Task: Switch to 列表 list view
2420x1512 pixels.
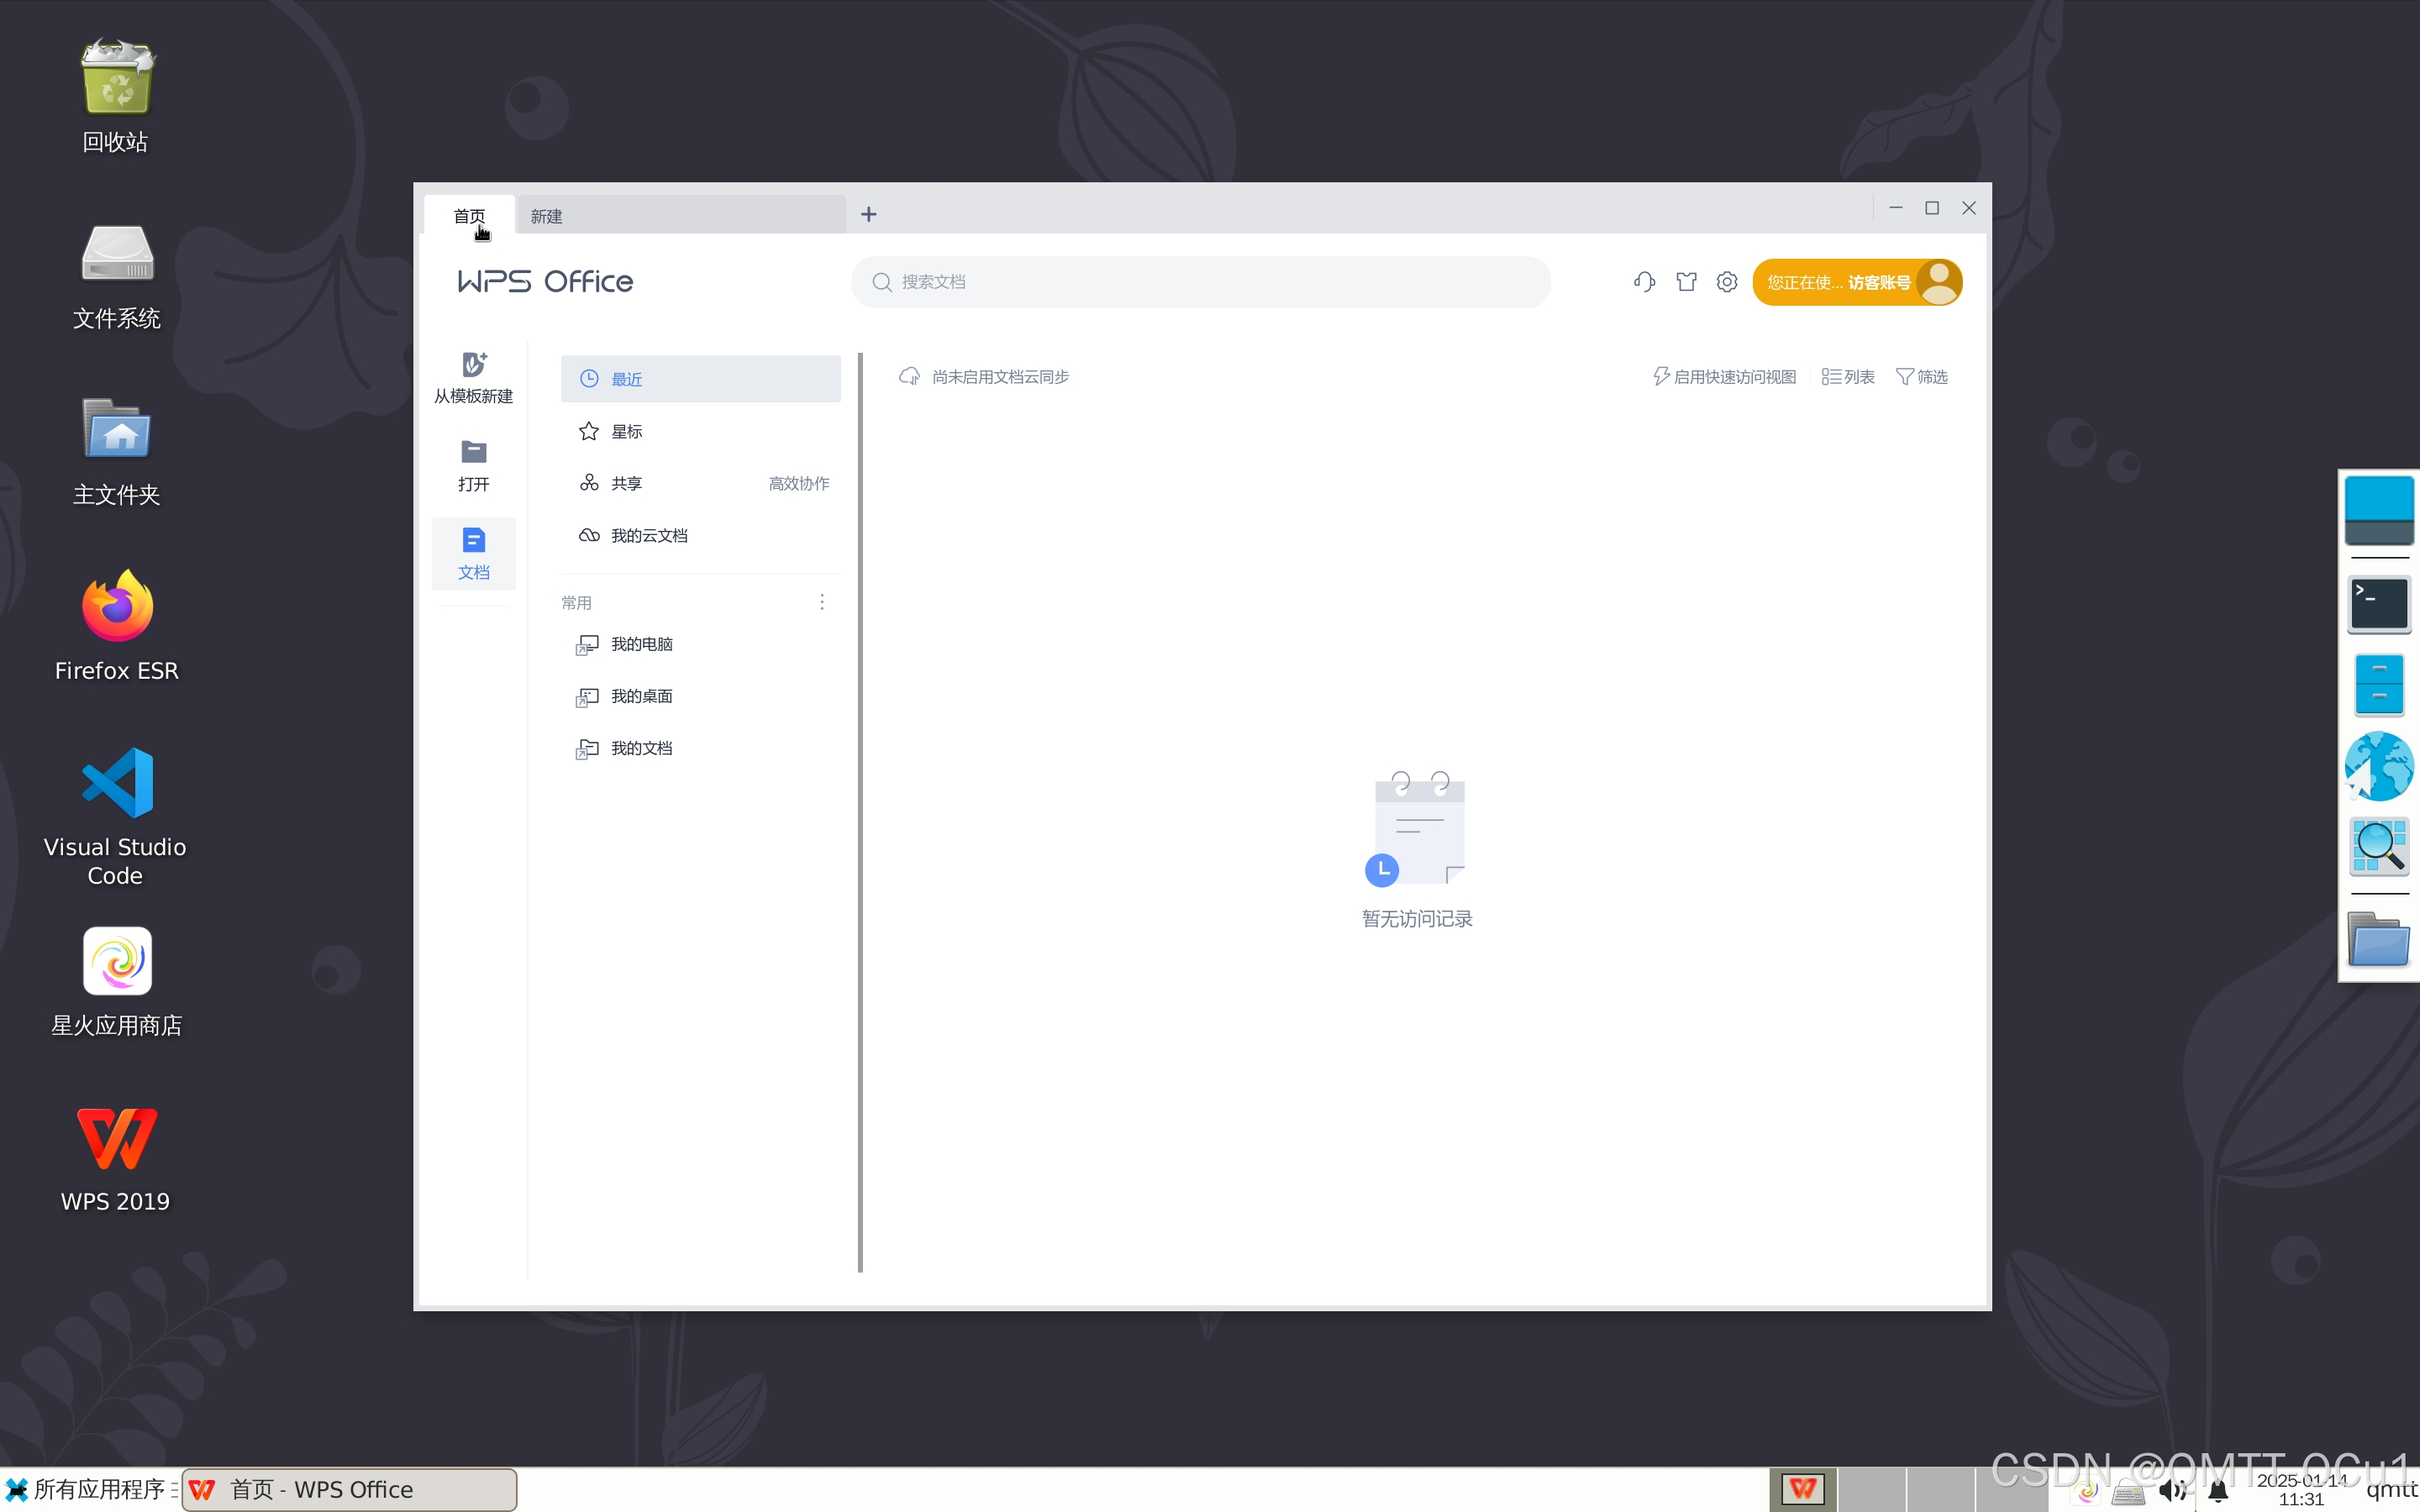Action: pyautogui.click(x=1847, y=376)
